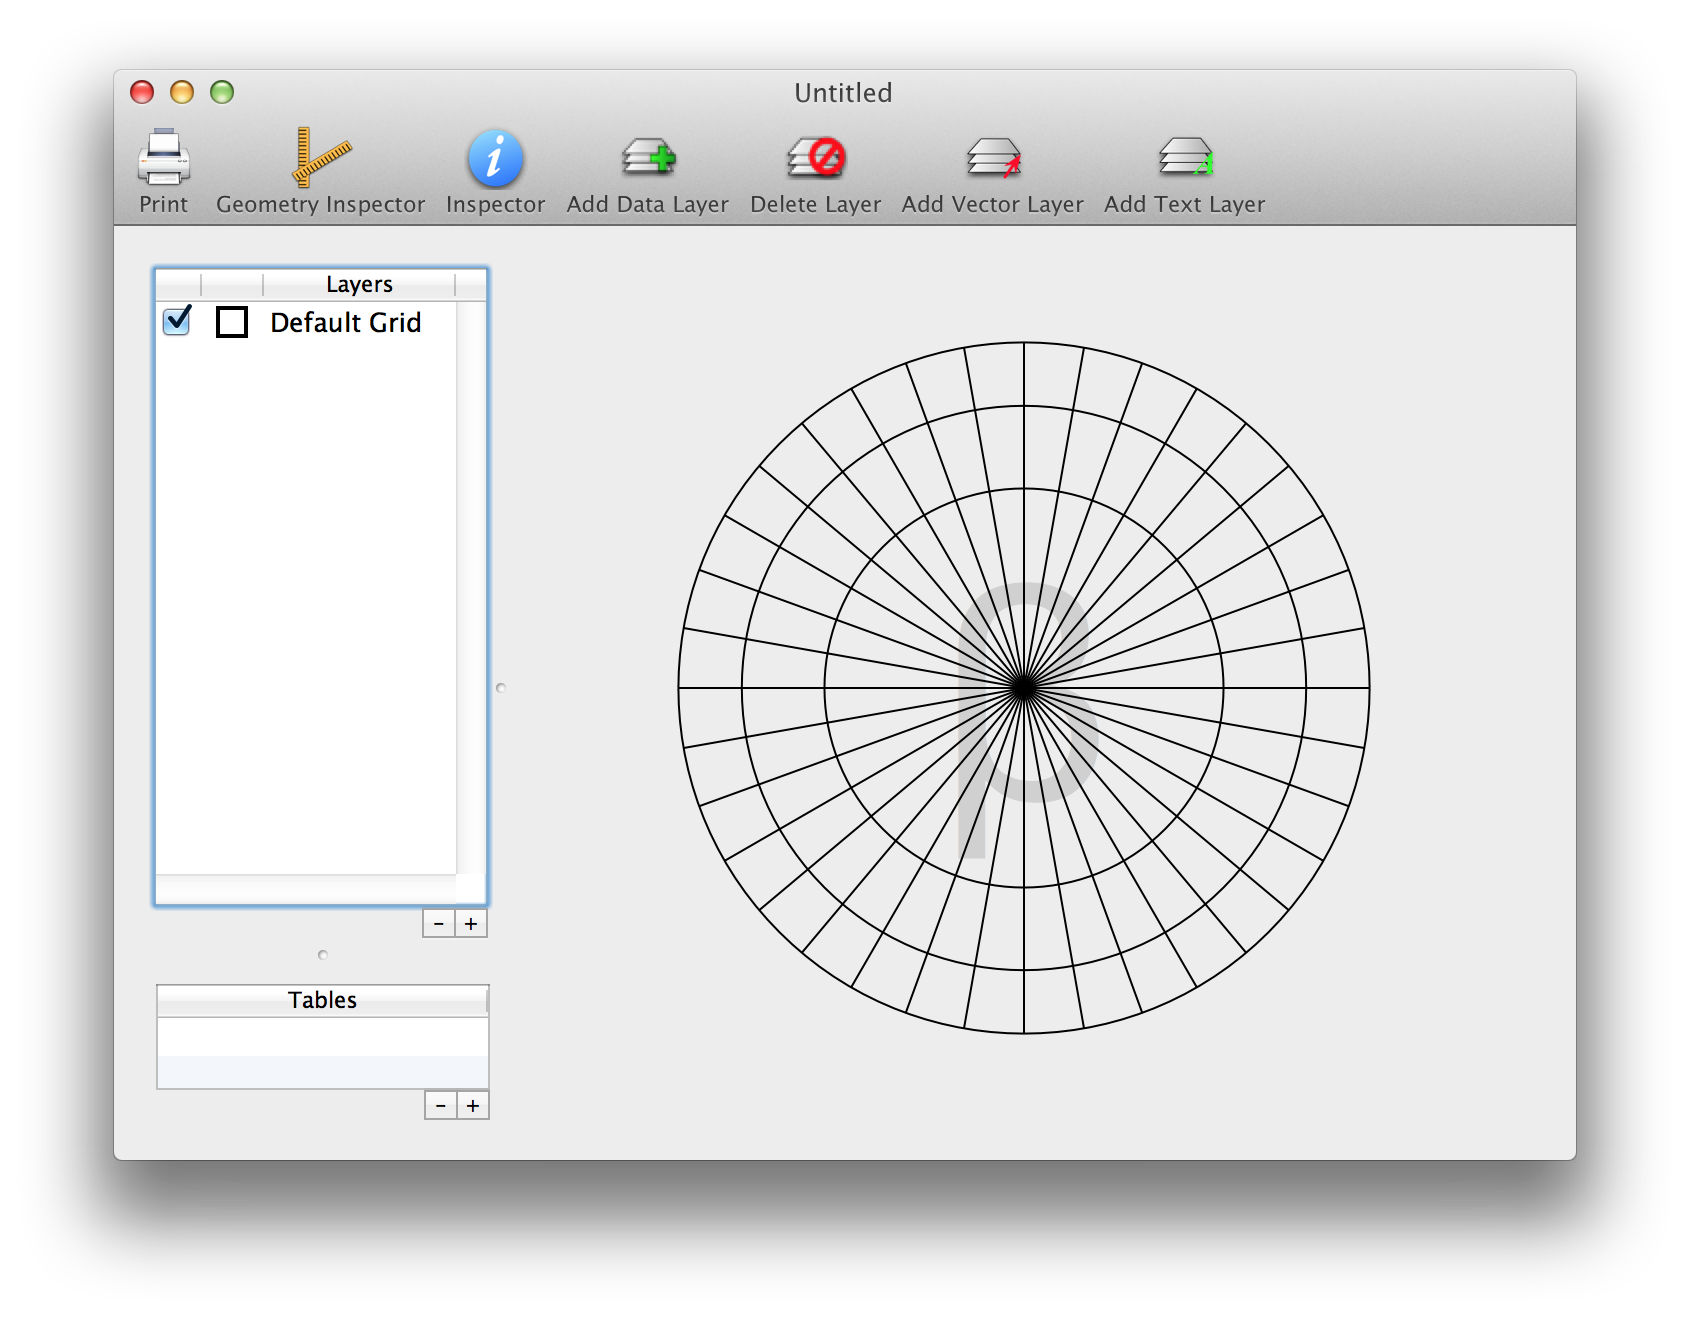Zoom the Untitled window with green button
This screenshot has width=1690, height=1318.
pos(222,92)
